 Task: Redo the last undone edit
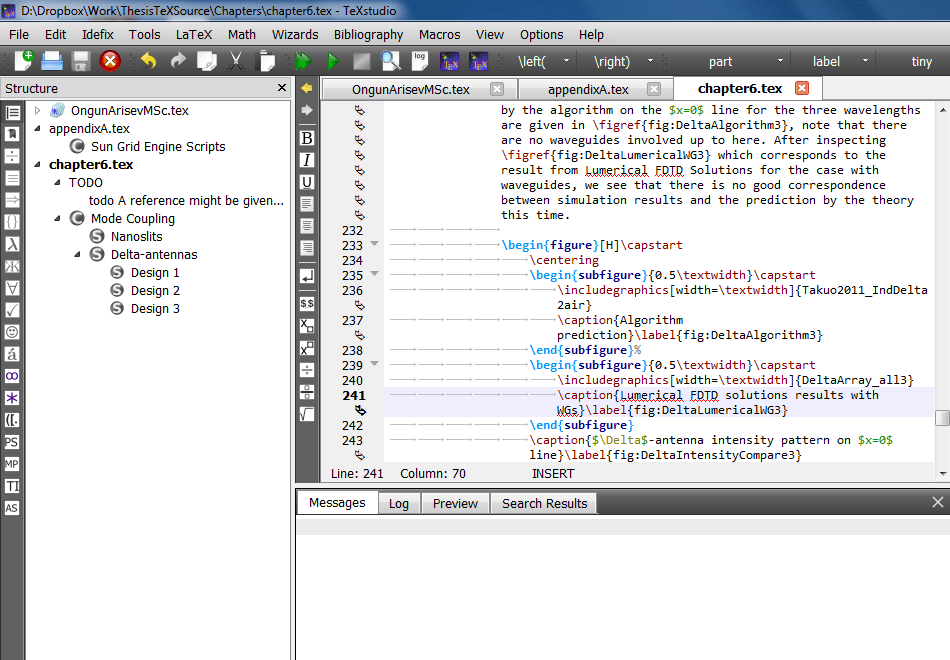[178, 61]
